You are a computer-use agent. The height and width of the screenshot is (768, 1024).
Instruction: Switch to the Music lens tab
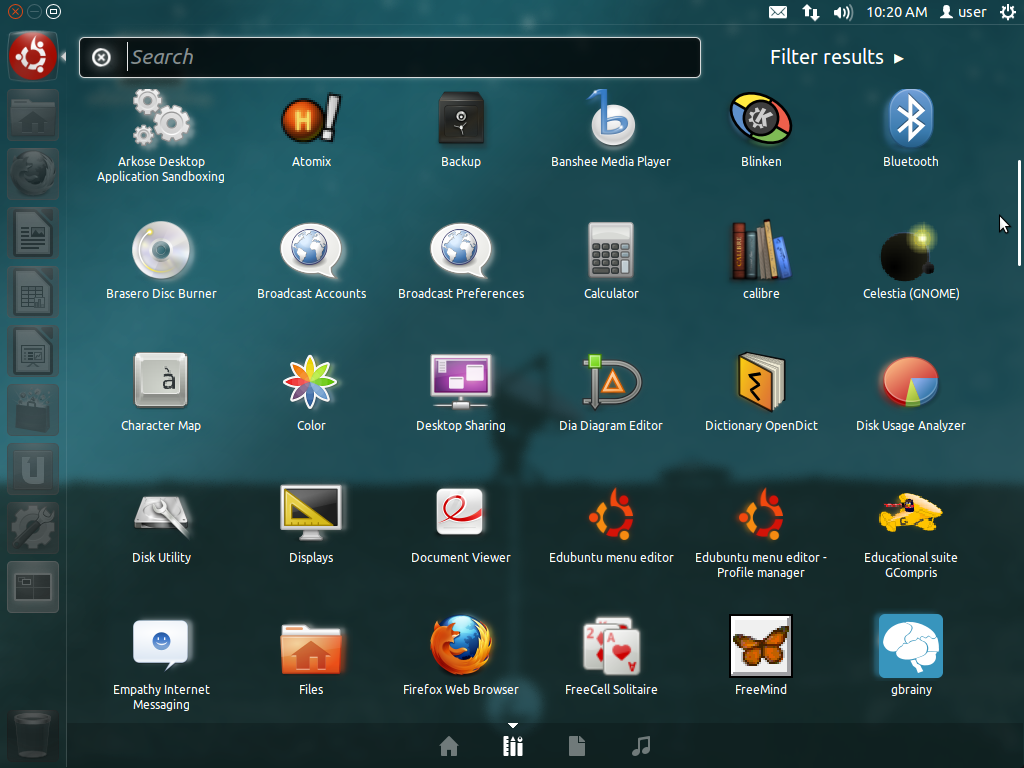pyautogui.click(x=641, y=746)
